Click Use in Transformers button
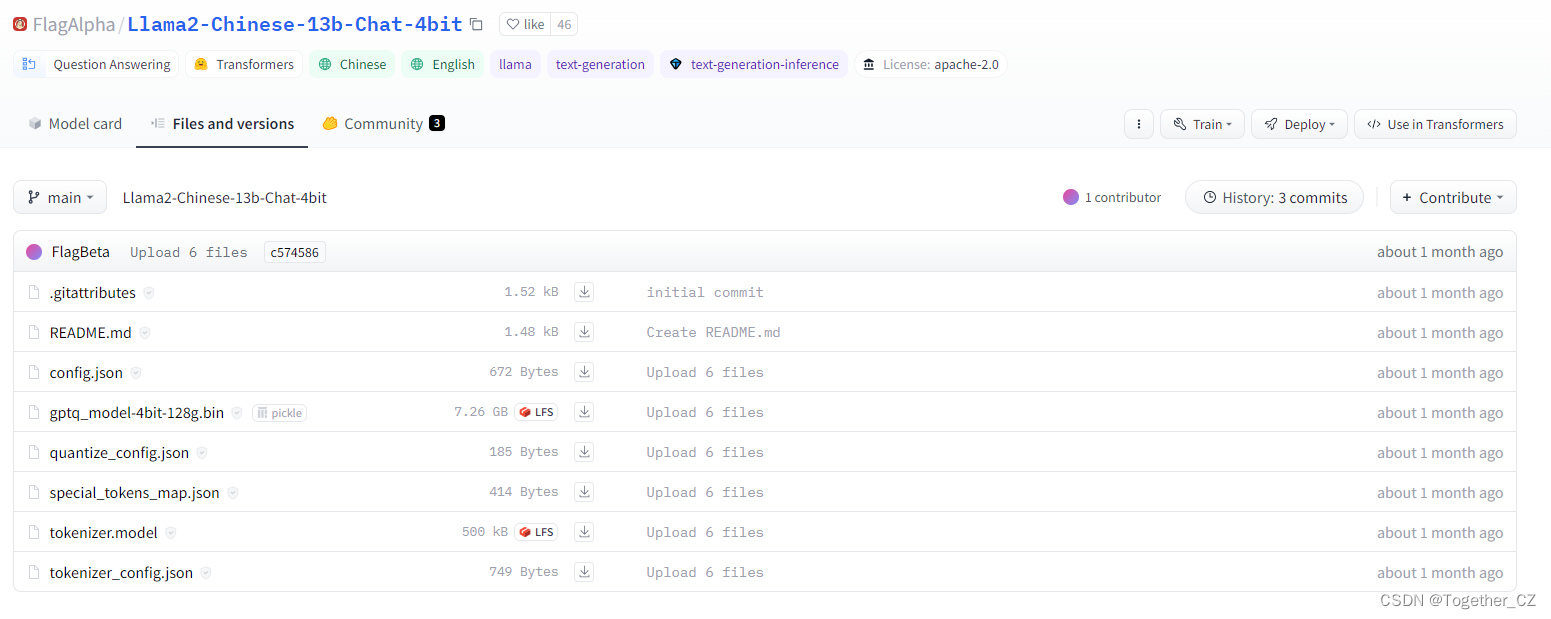Screen dimensions: 1551x619 (1435, 124)
